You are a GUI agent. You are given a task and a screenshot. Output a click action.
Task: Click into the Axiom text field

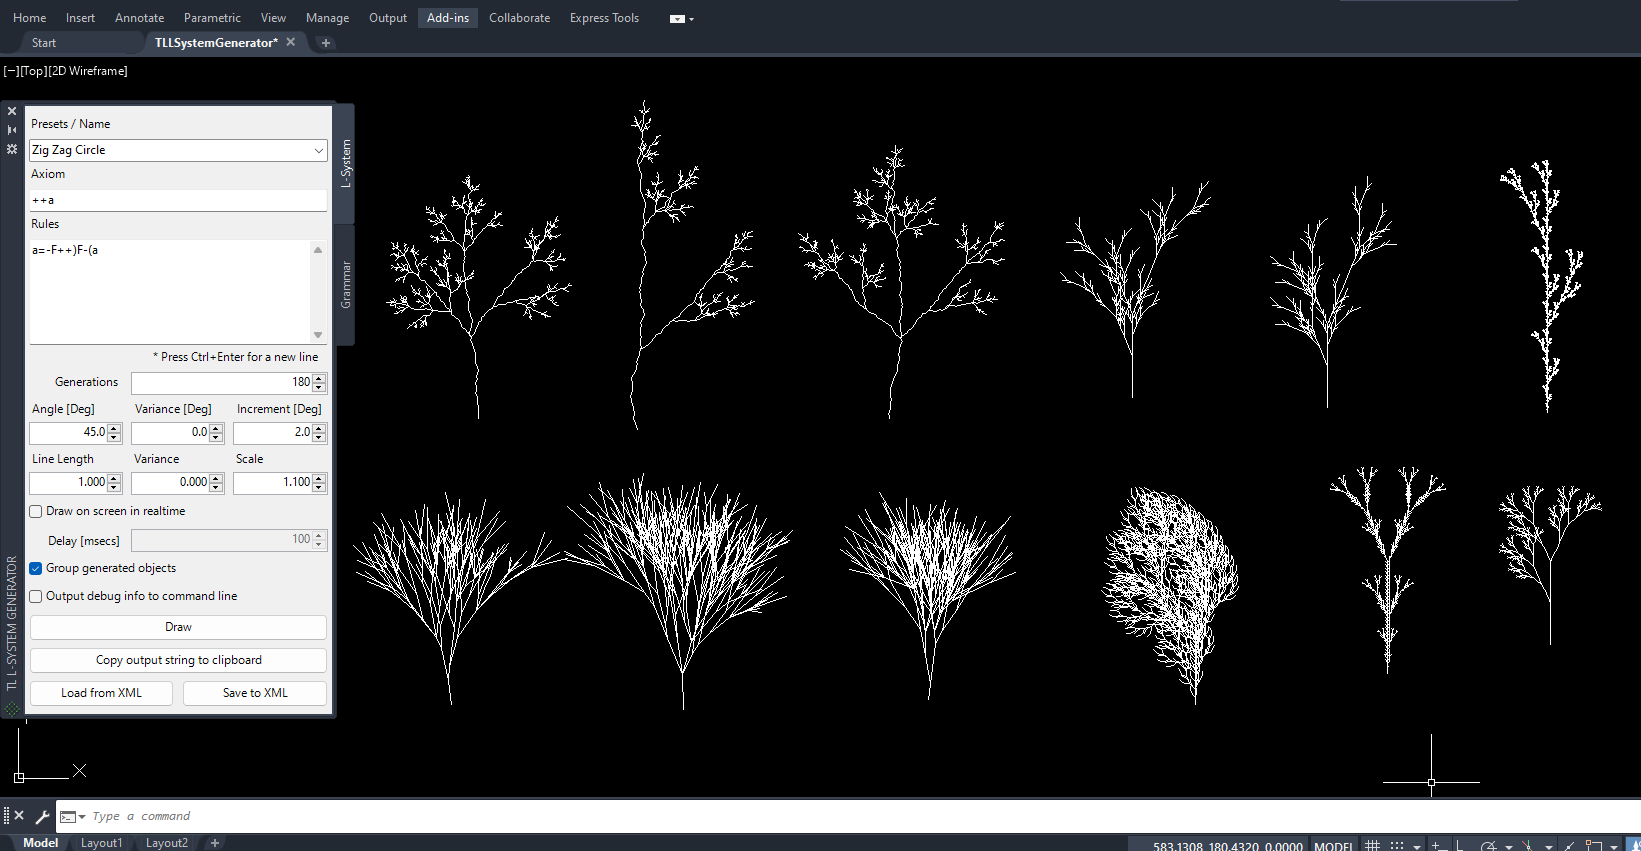178,200
